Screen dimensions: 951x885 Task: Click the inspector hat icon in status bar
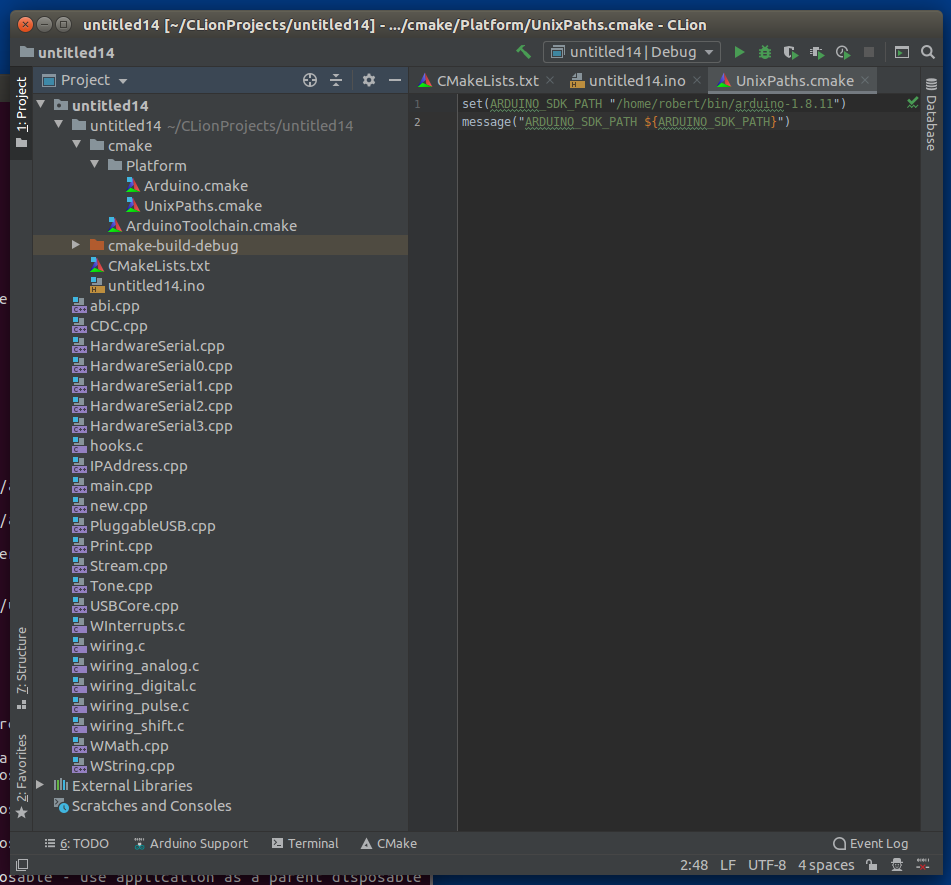point(897,865)
